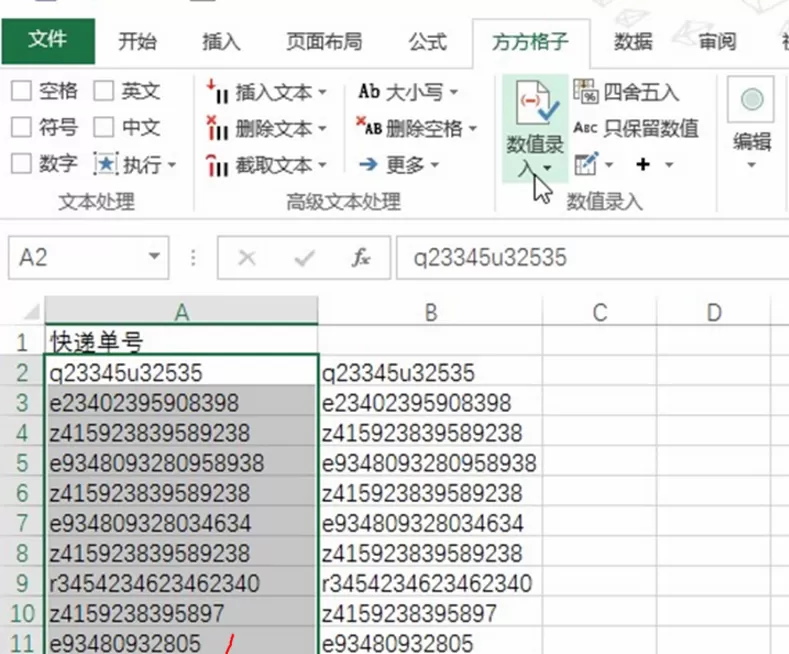
Task: Select cell B11 e93480932805
Action: click(x=431, y=642)
